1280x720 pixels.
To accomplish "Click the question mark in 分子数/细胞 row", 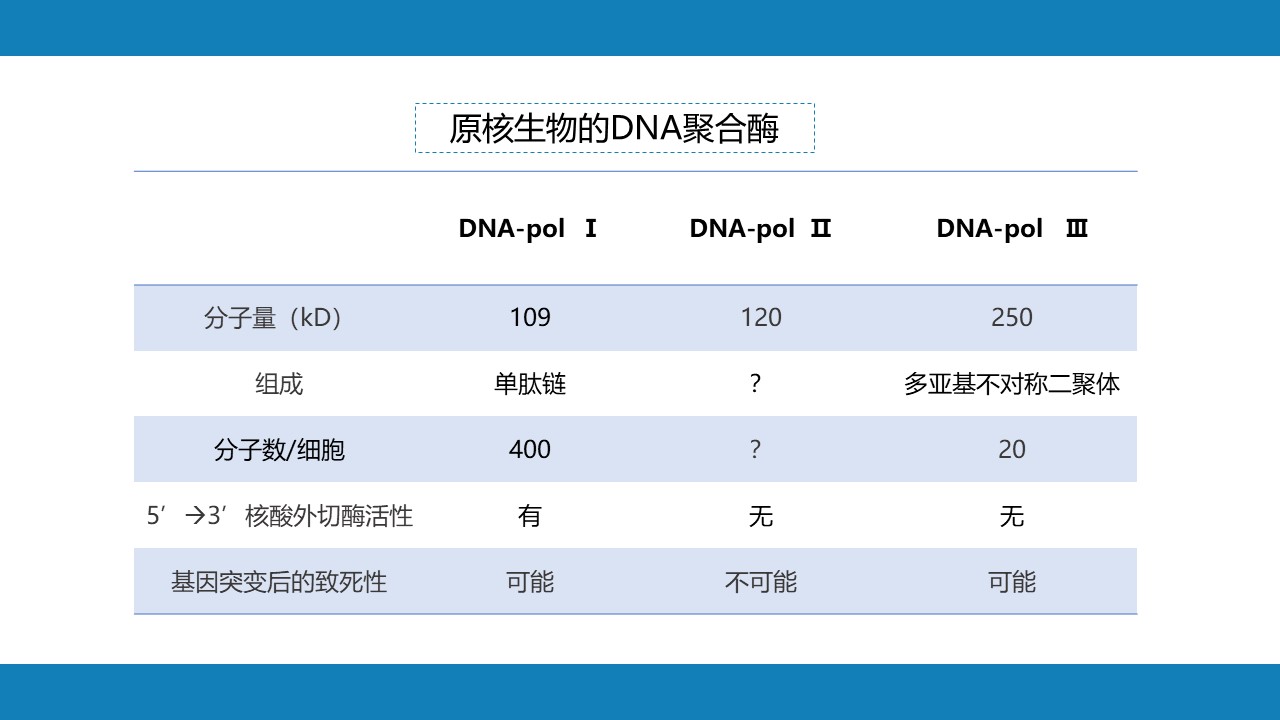I will click(755, 450).
